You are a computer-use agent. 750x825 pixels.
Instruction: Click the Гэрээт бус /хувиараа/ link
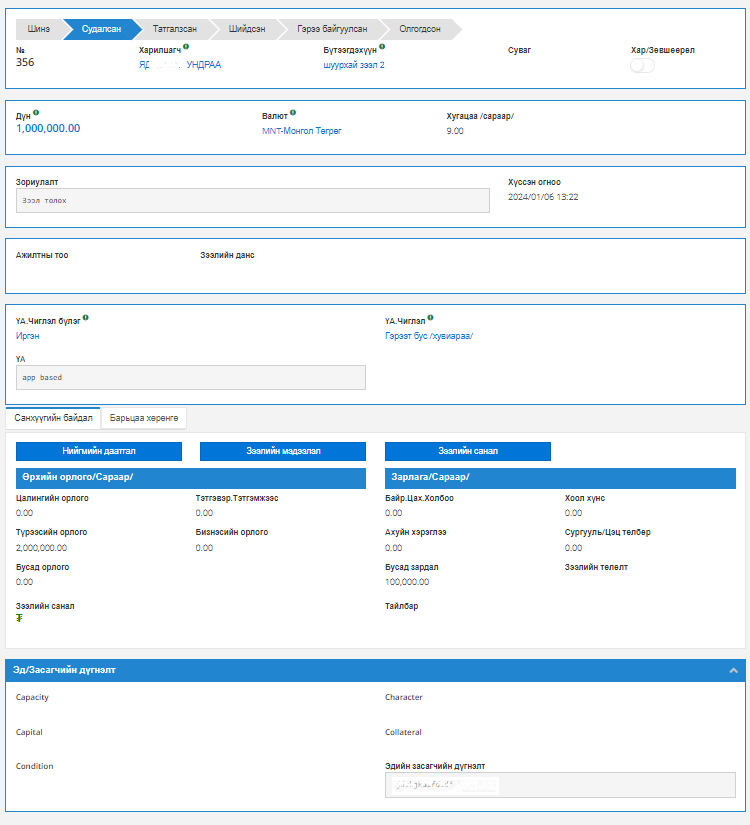(x=429, y=336)
